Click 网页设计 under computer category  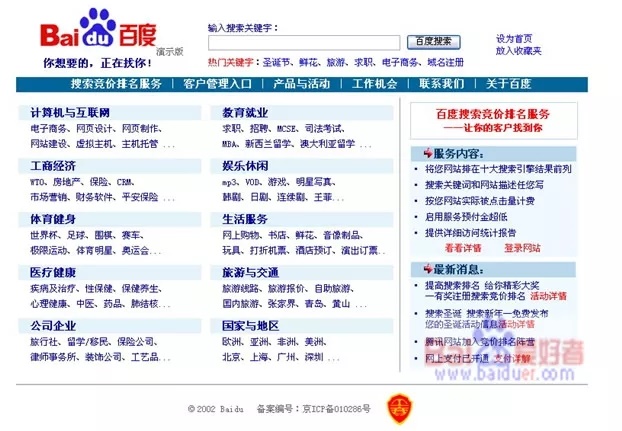[x=94, y=129]
